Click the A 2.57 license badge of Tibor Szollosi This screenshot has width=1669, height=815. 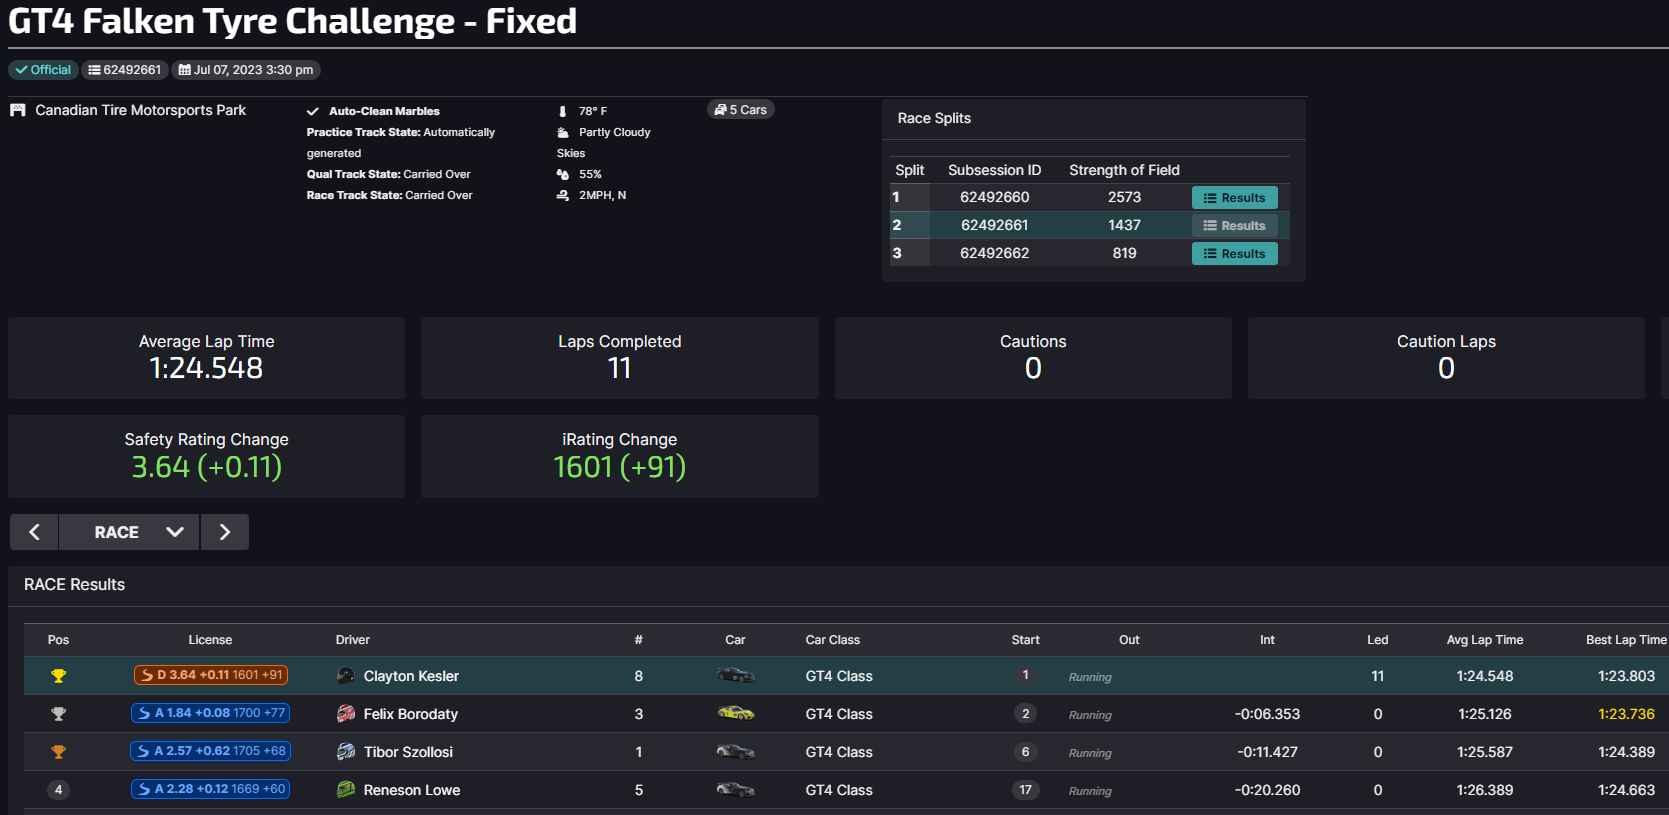[211, 751]
